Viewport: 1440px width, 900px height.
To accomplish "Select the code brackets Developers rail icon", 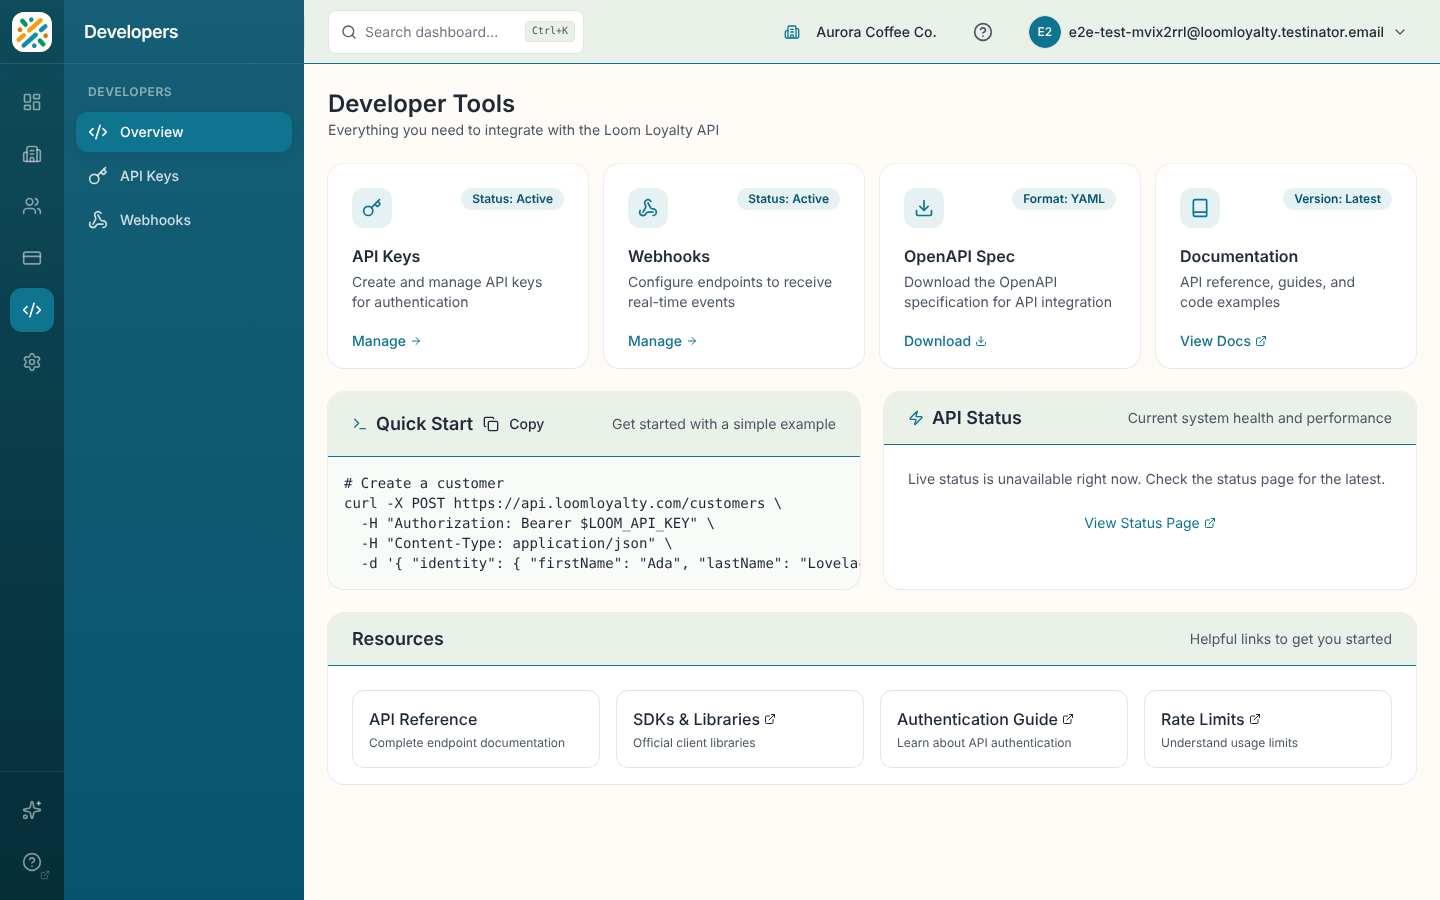I will [x=32, y=310].
